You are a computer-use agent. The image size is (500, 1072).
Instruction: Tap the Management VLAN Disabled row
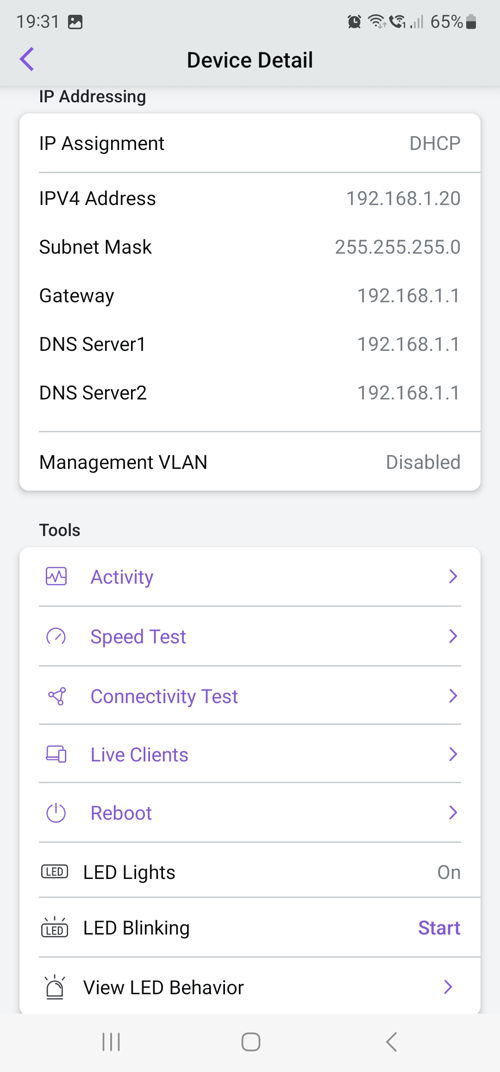[x=250, y=462]
